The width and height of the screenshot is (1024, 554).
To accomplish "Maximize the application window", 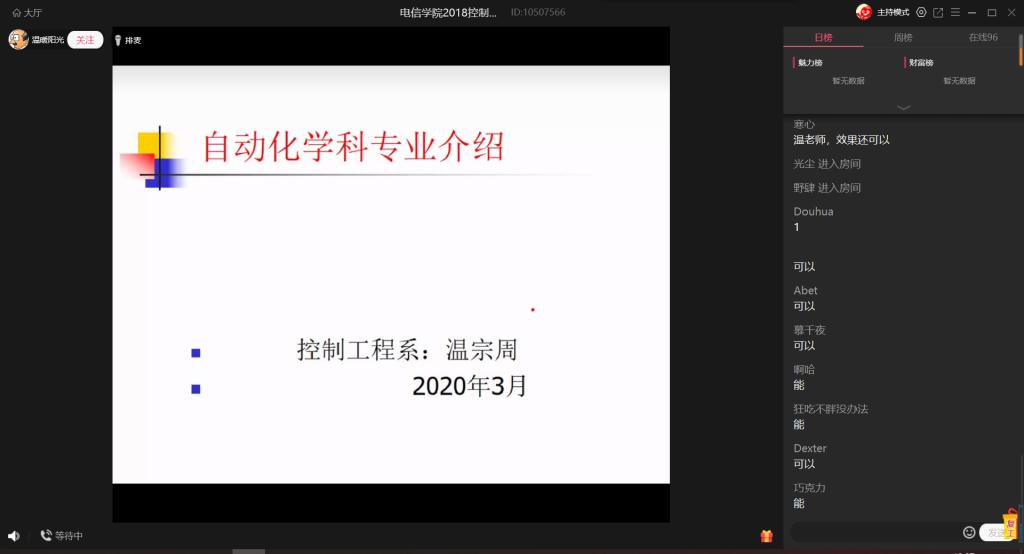I will point(991,12).
